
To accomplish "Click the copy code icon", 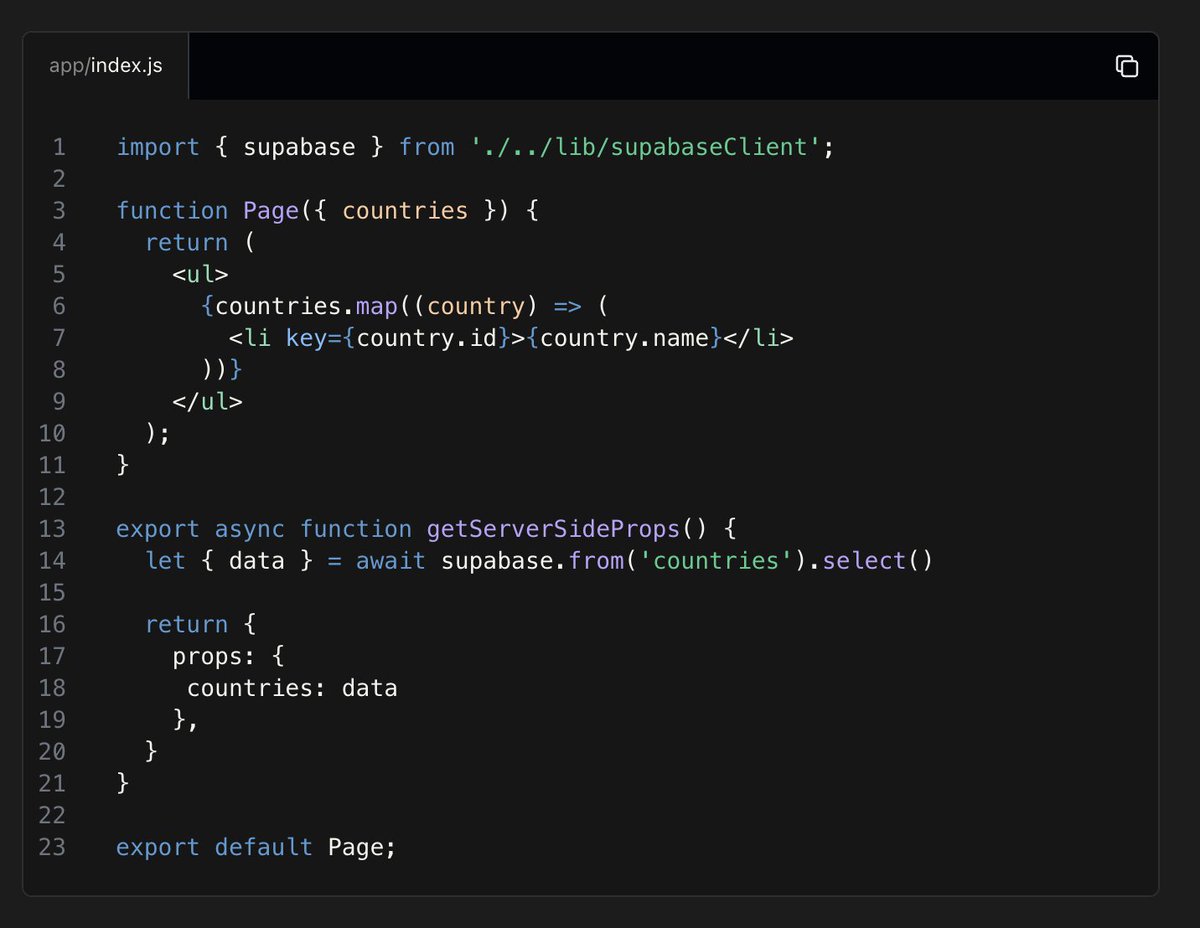I will [1127, 65].
